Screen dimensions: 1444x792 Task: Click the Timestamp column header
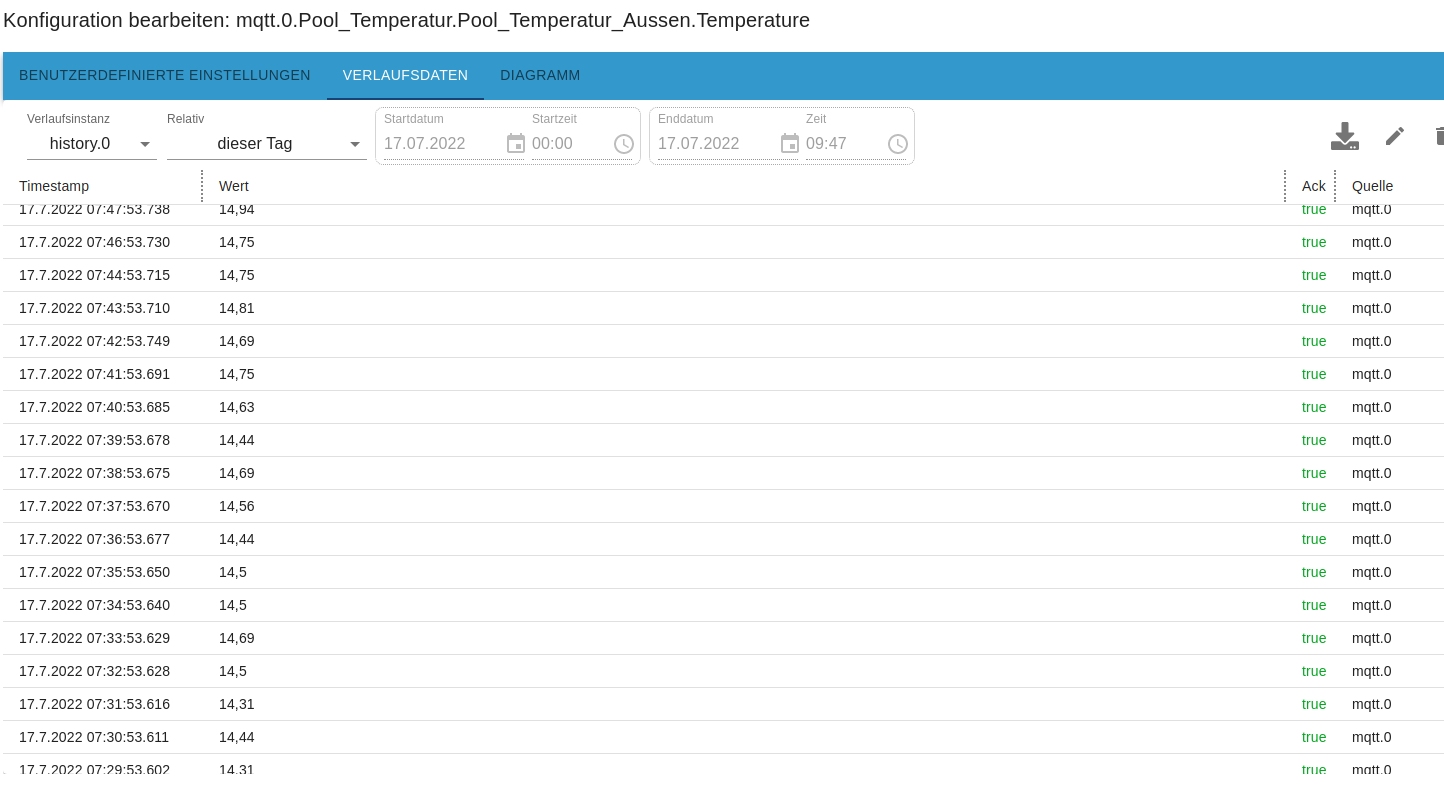click(x=54, y=186)
